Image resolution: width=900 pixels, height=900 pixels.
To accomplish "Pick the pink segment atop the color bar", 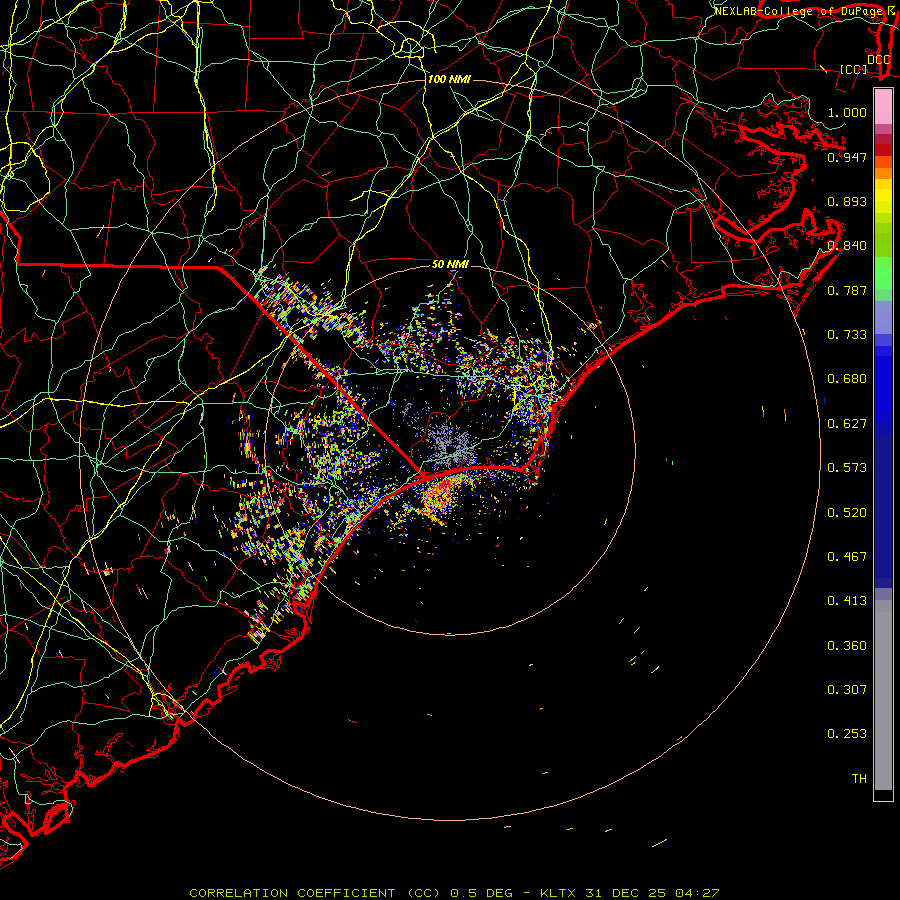I will pos(883,107).
